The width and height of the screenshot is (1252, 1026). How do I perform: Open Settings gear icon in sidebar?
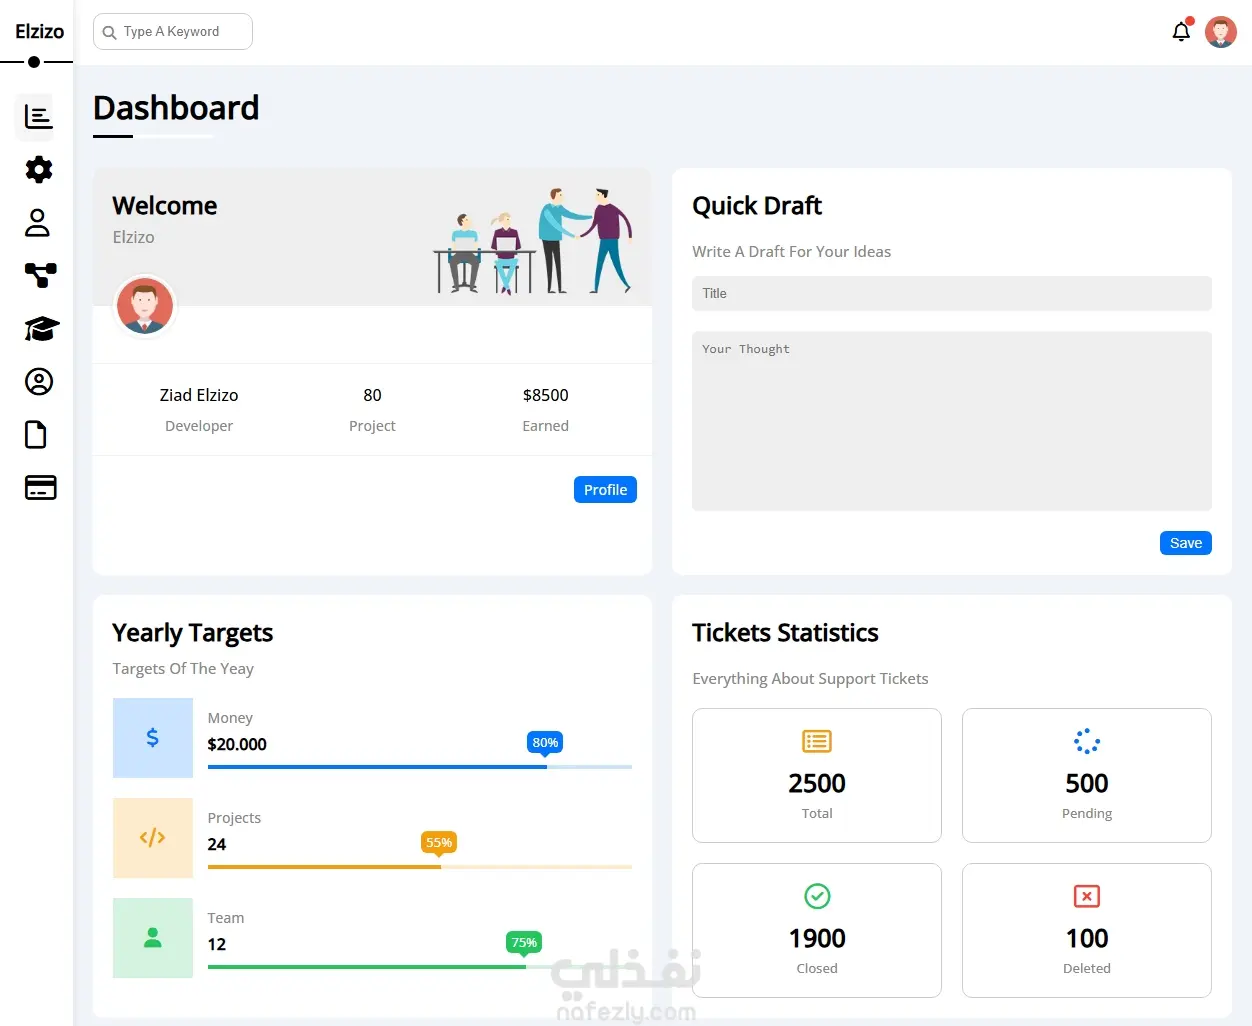(39, 169)
